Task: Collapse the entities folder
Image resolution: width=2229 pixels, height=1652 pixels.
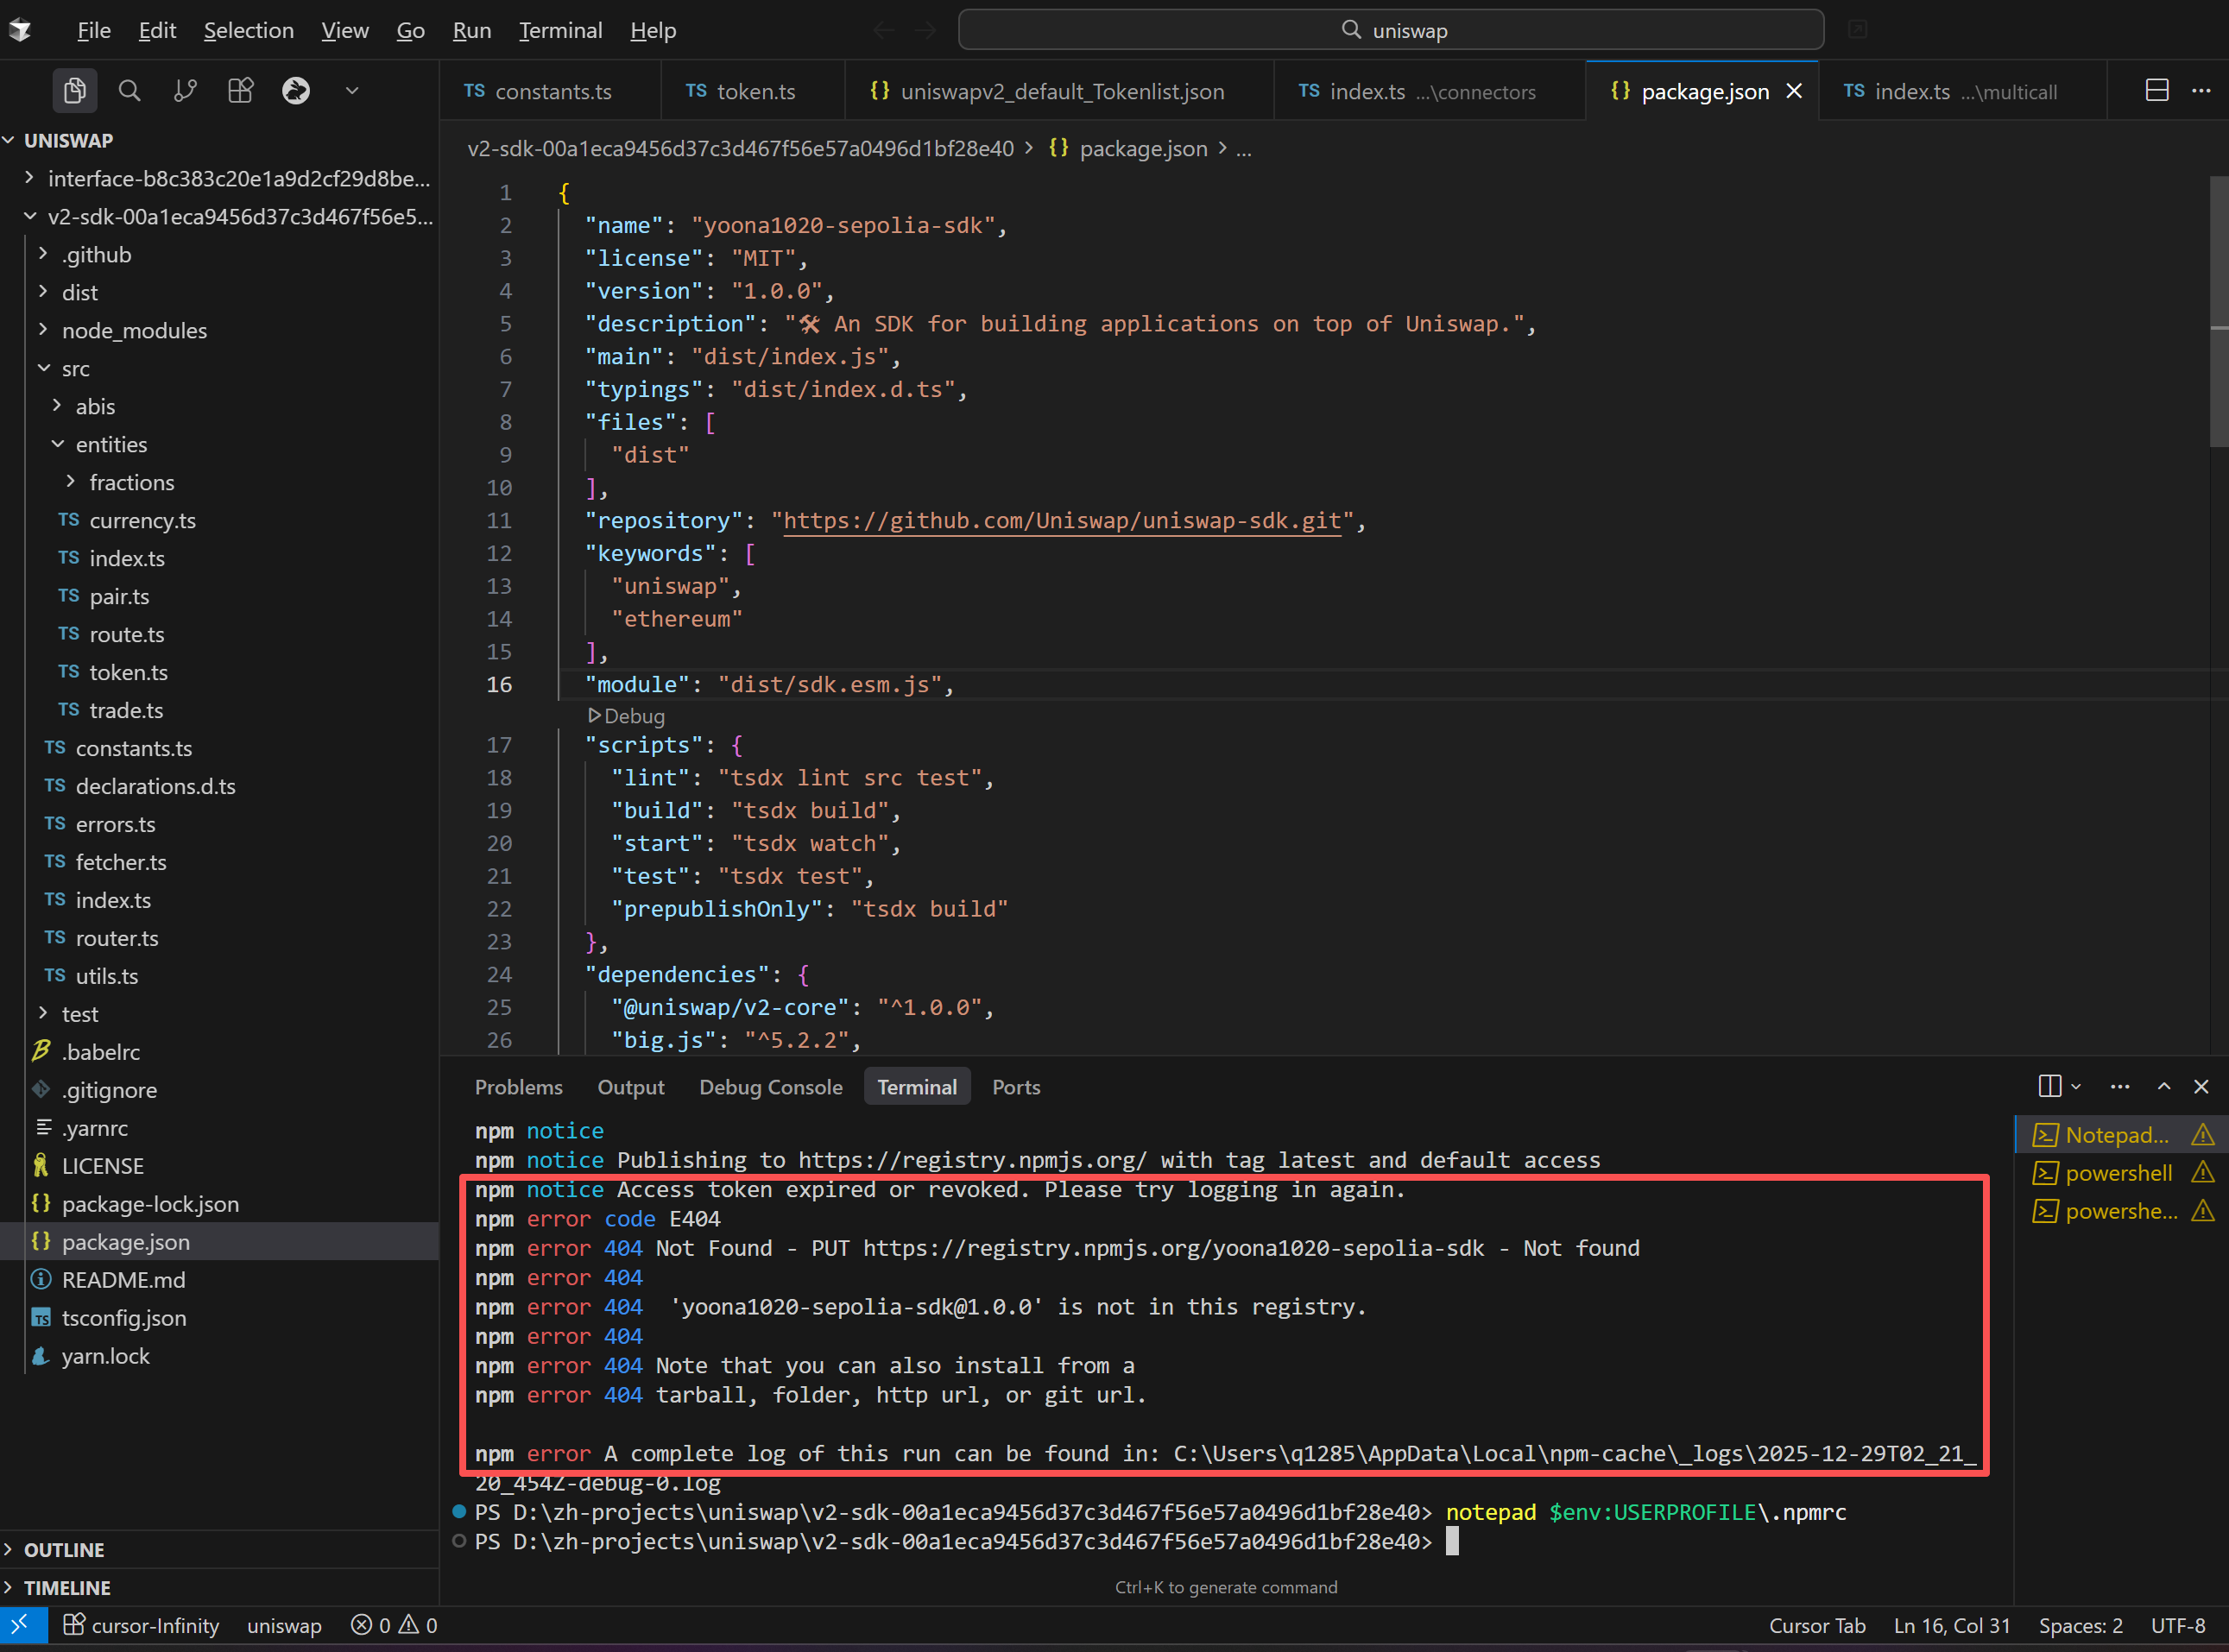Action: (110, 444)
